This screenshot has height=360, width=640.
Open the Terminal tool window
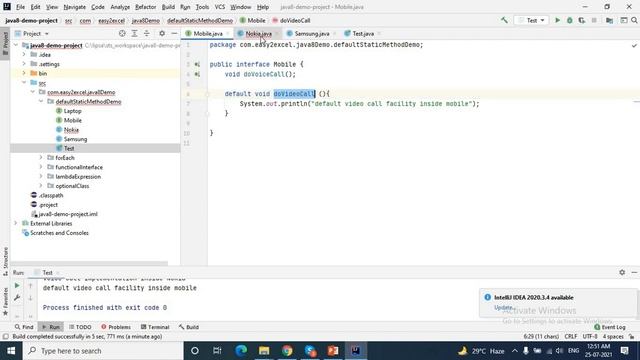[155, 327]
